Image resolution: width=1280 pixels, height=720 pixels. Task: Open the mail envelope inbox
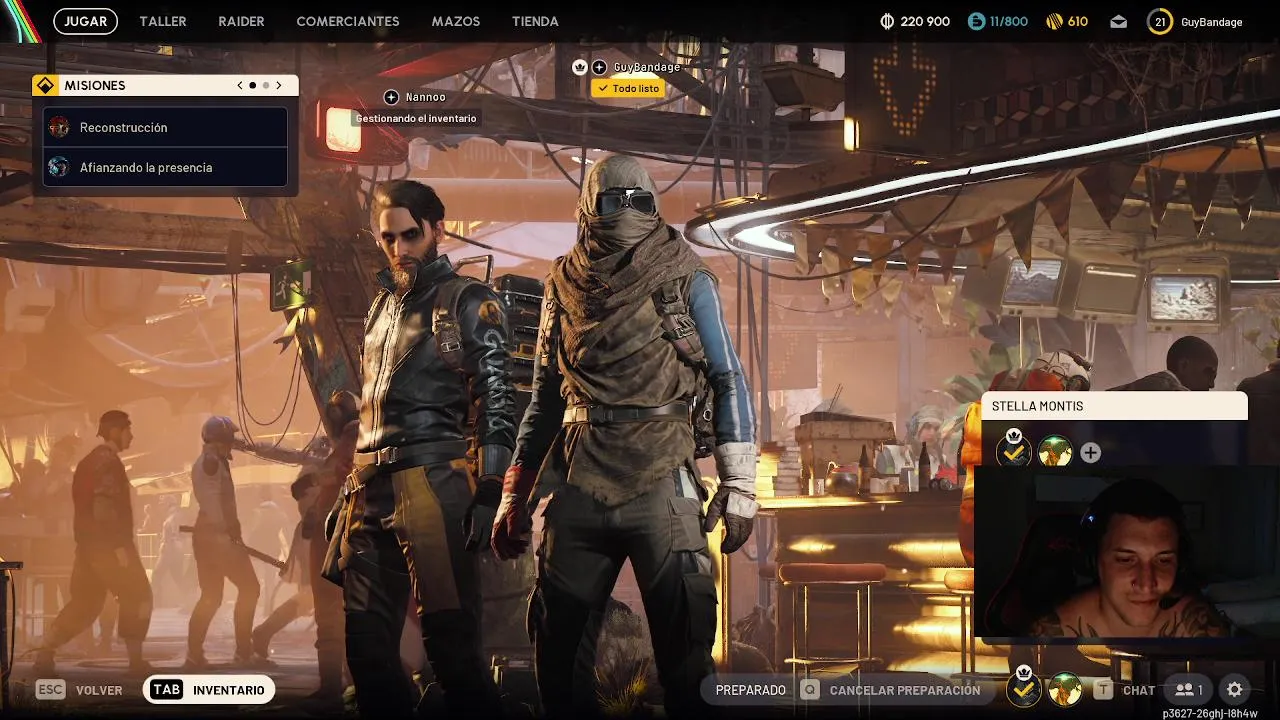pyautogui.click(x=1119, y=21)
